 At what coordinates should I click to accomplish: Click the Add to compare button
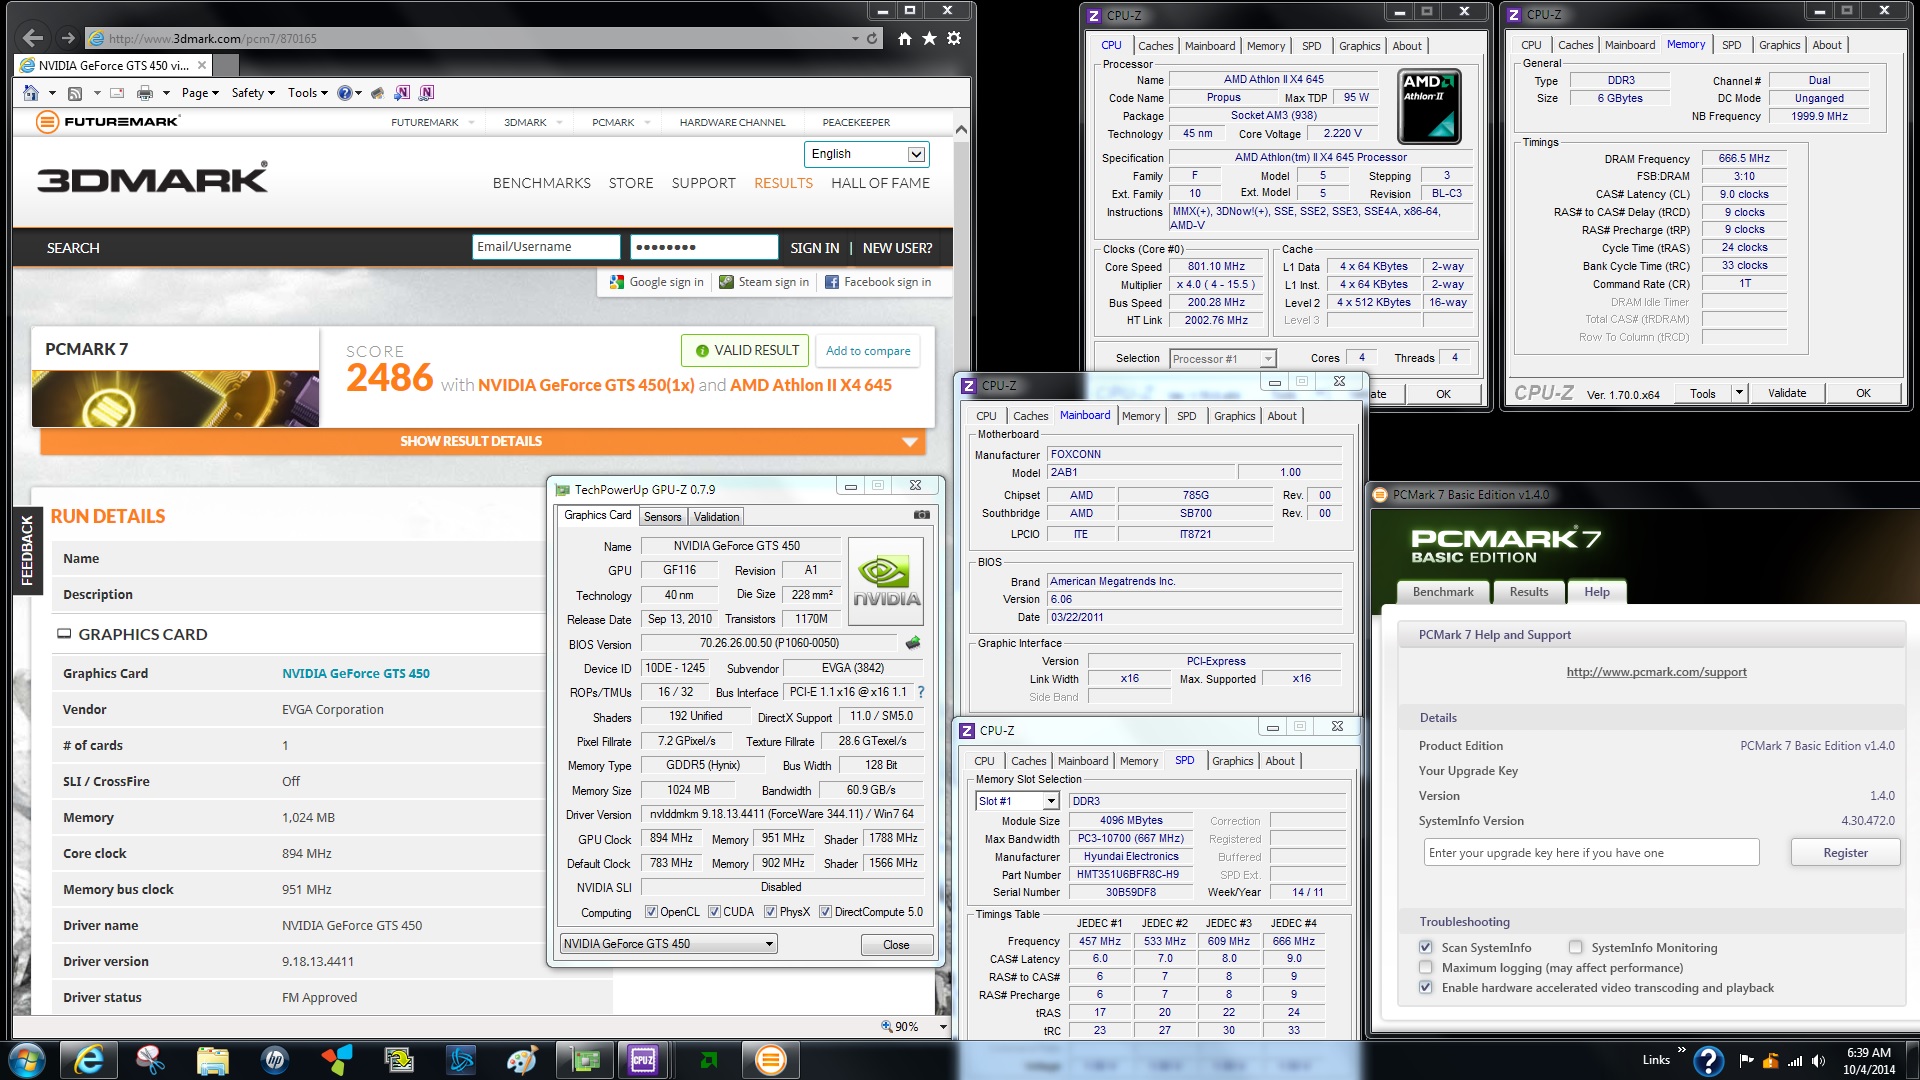click(868, 351)
